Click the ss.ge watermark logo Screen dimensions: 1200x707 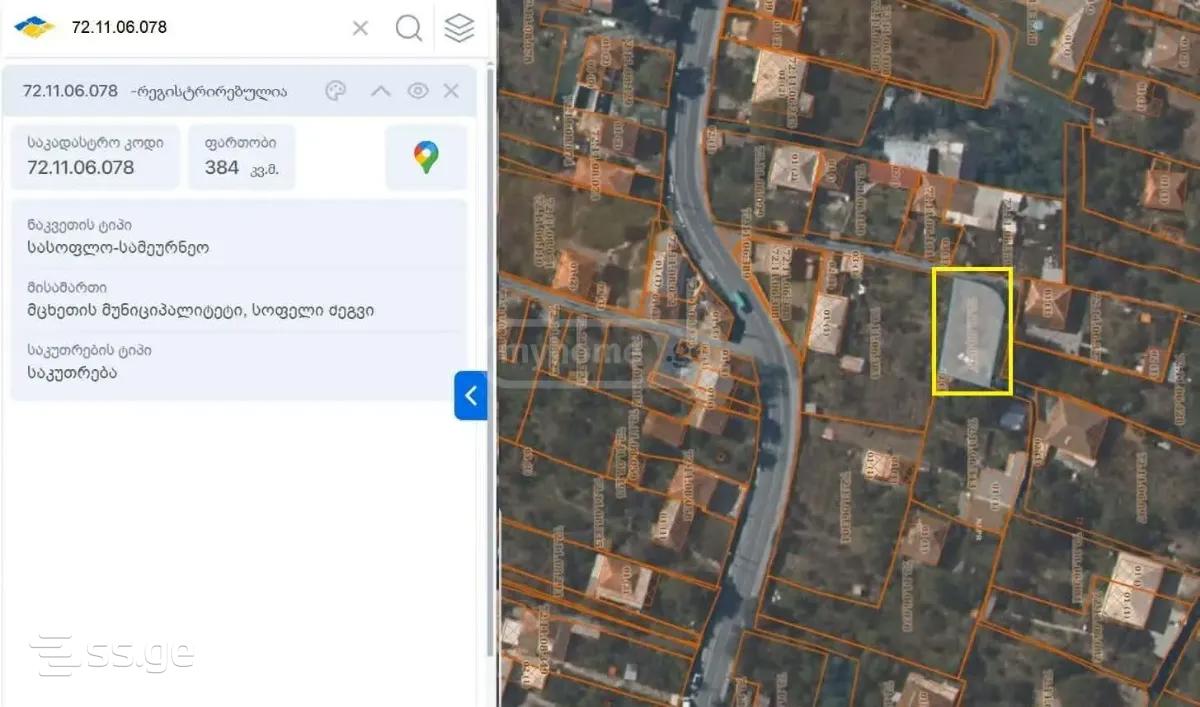[x=112, y=656]
